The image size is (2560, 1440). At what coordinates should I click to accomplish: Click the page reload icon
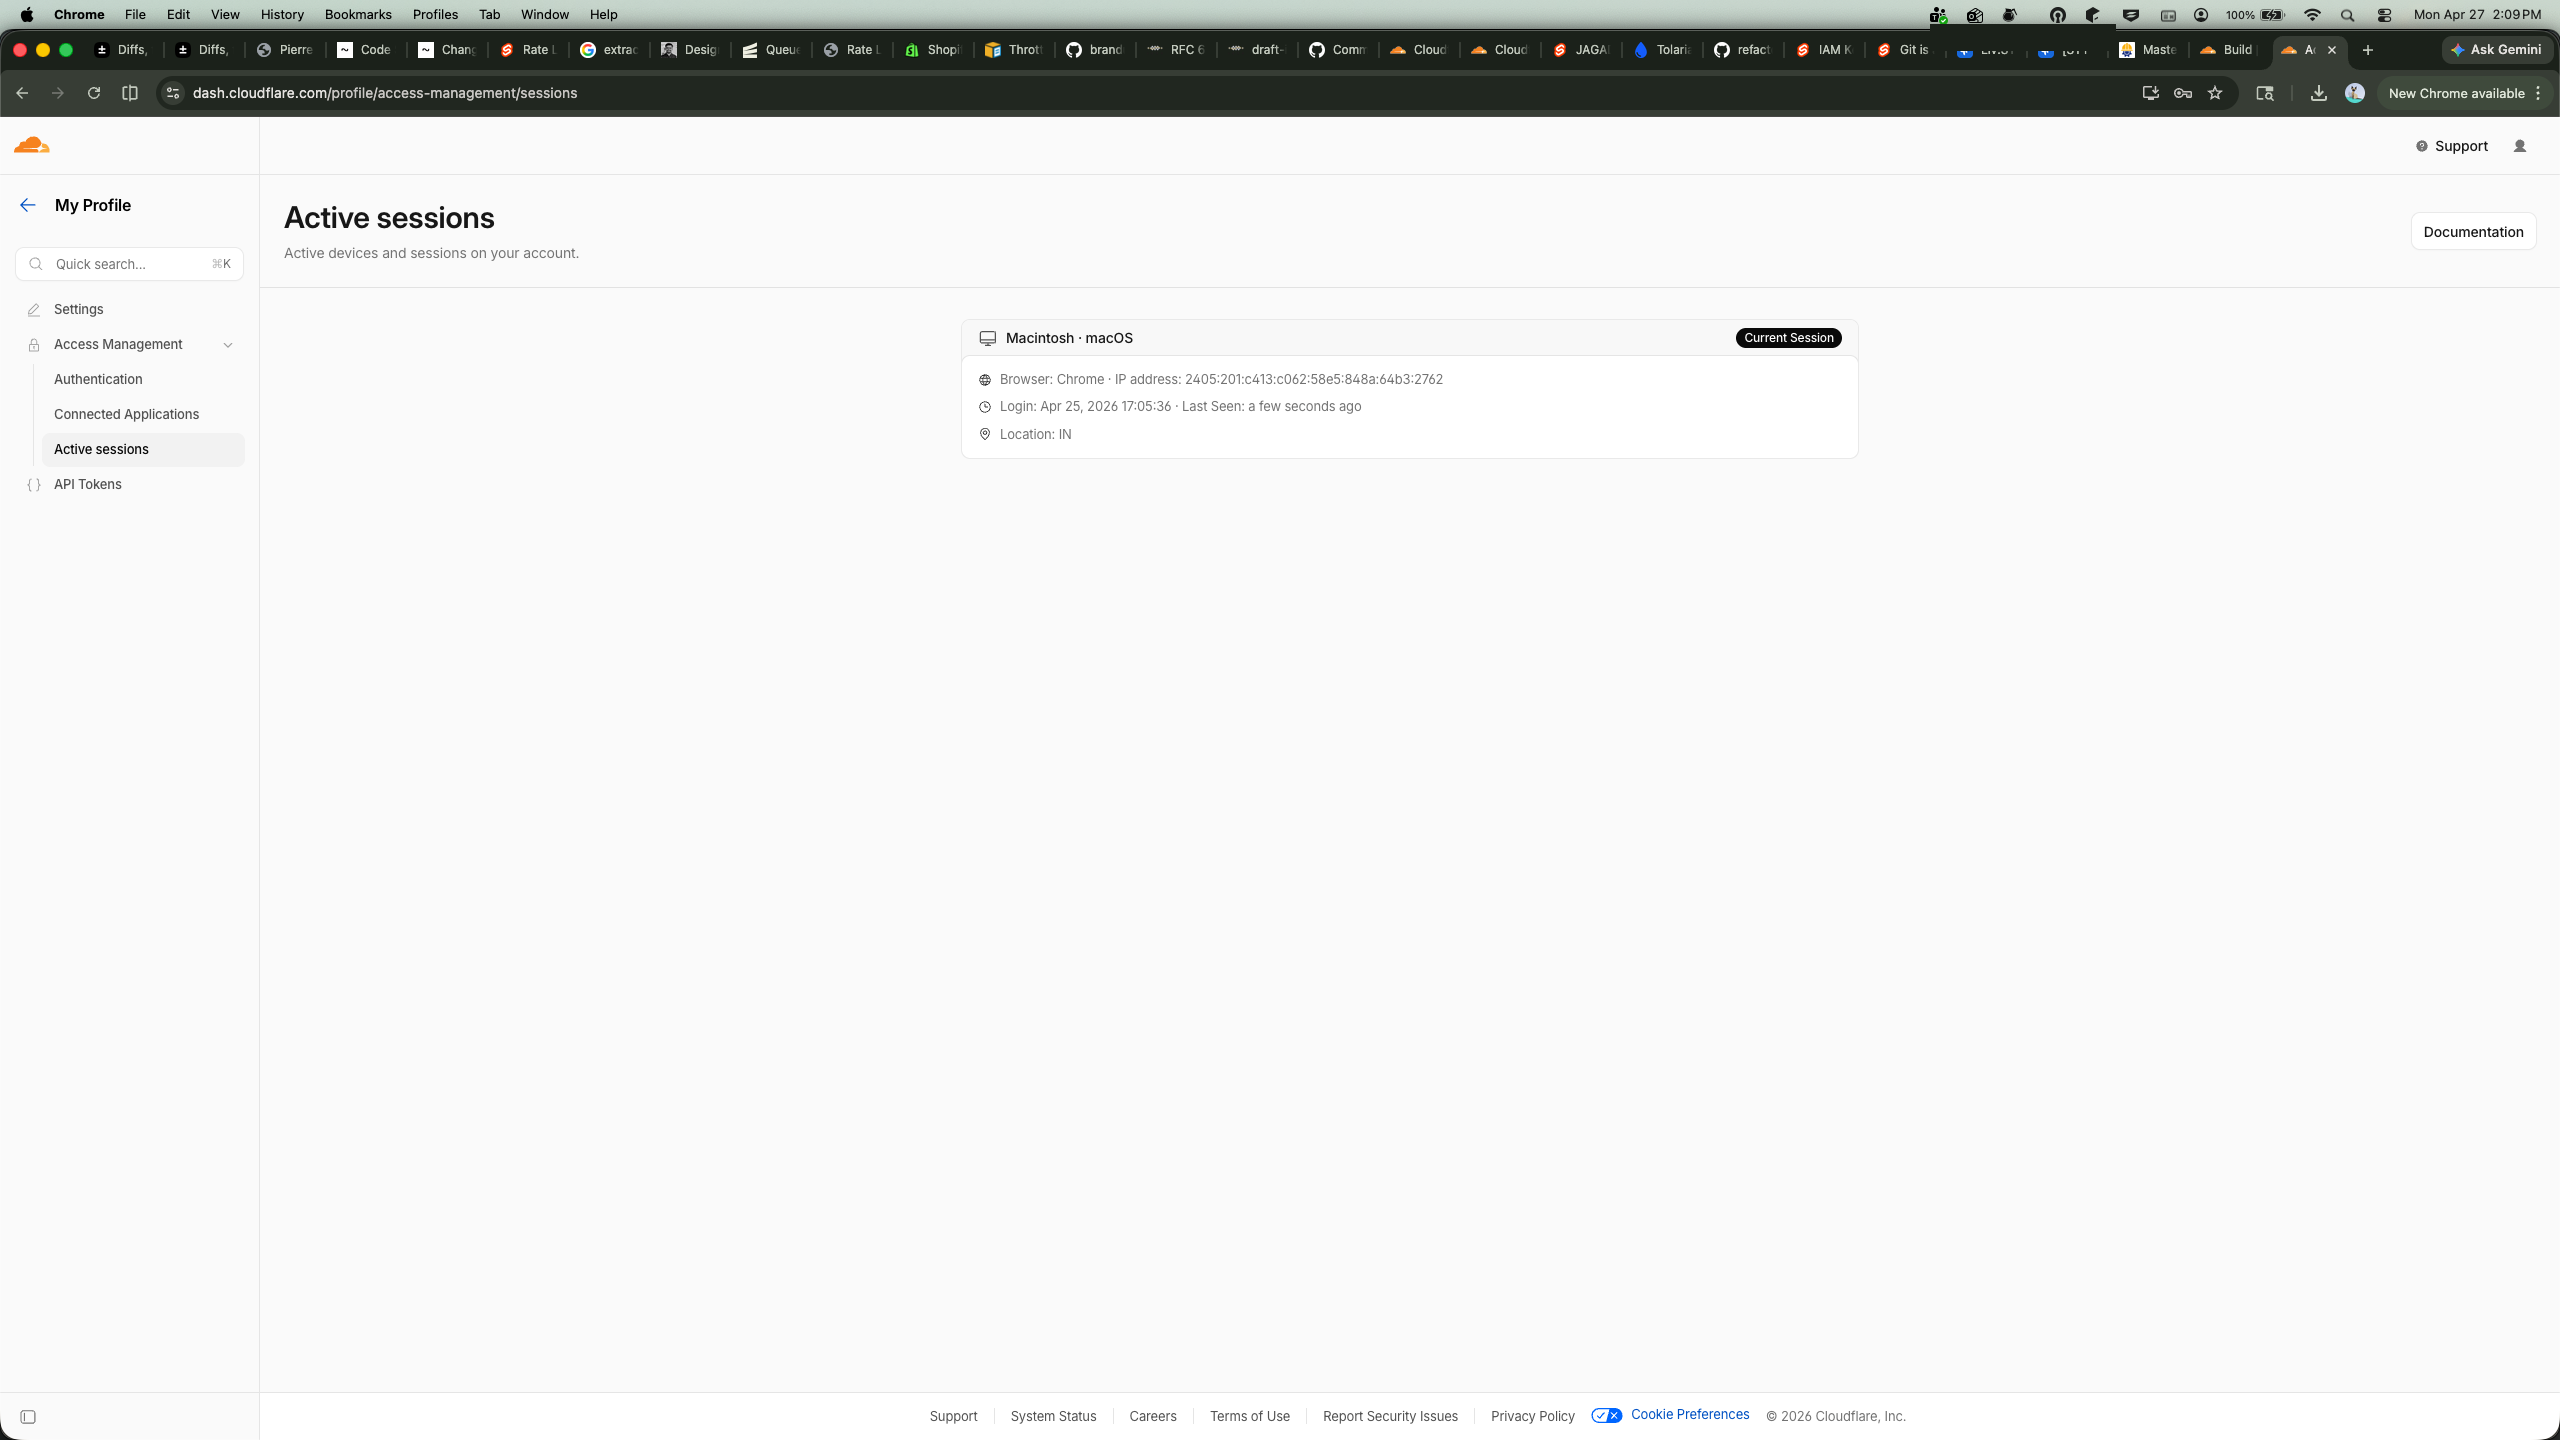[93, 93]
